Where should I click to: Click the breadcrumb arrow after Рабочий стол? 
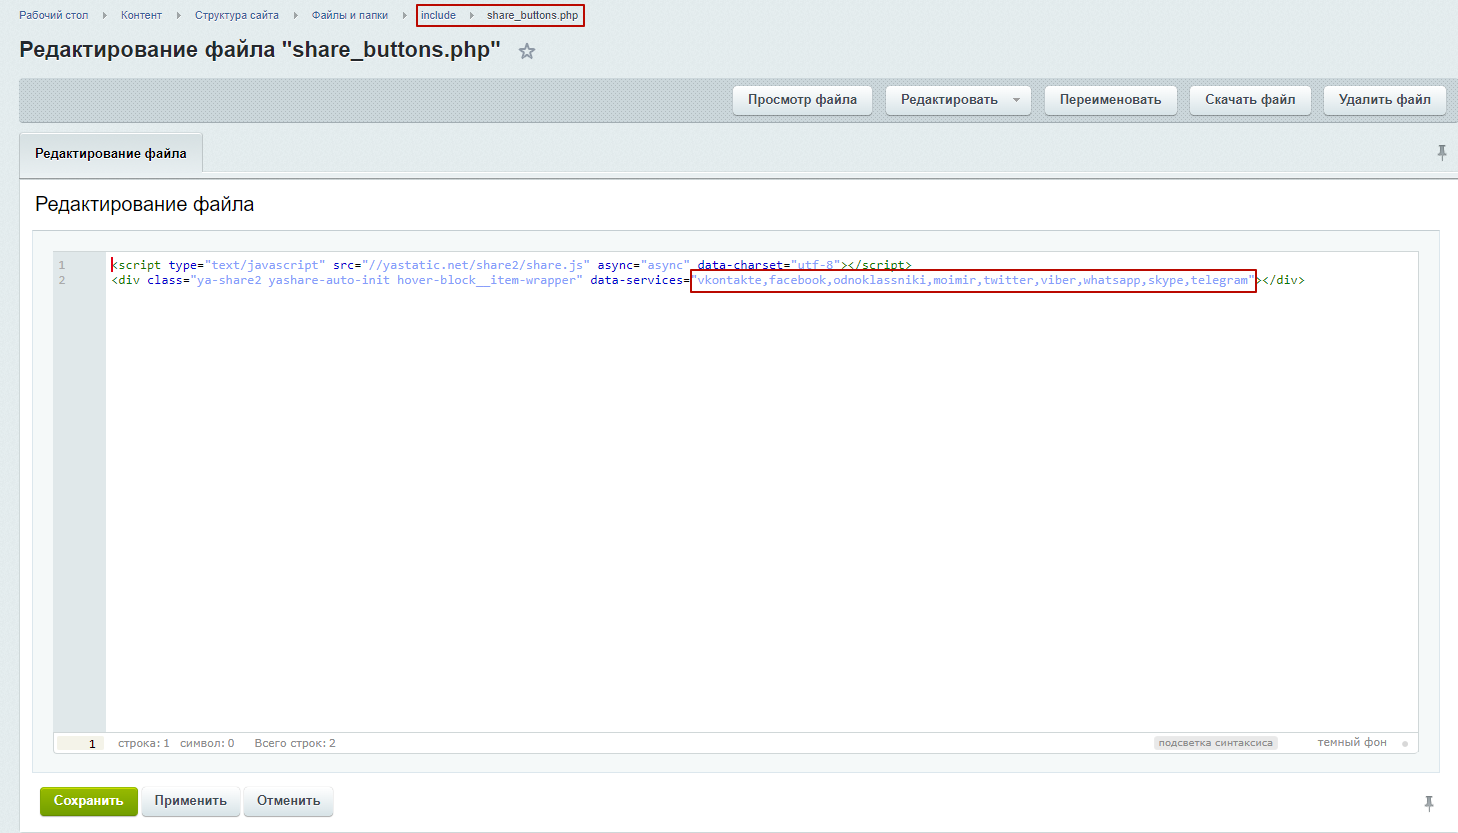tap(104, 15)
